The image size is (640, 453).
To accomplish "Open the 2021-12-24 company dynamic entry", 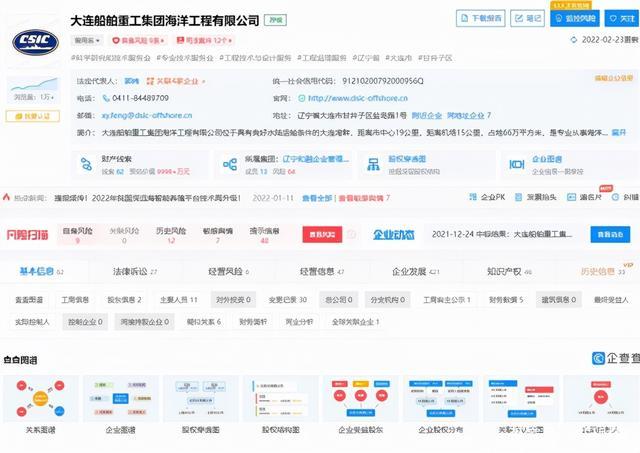I will tap(502, 234).
